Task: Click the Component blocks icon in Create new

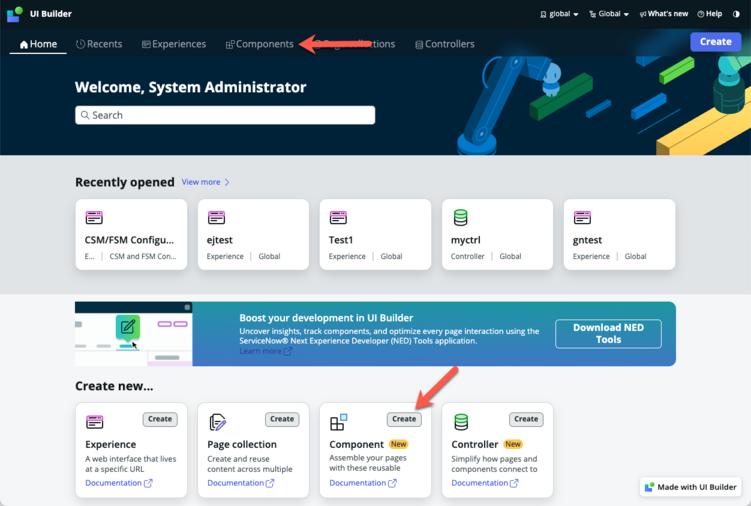Action: 338,422
